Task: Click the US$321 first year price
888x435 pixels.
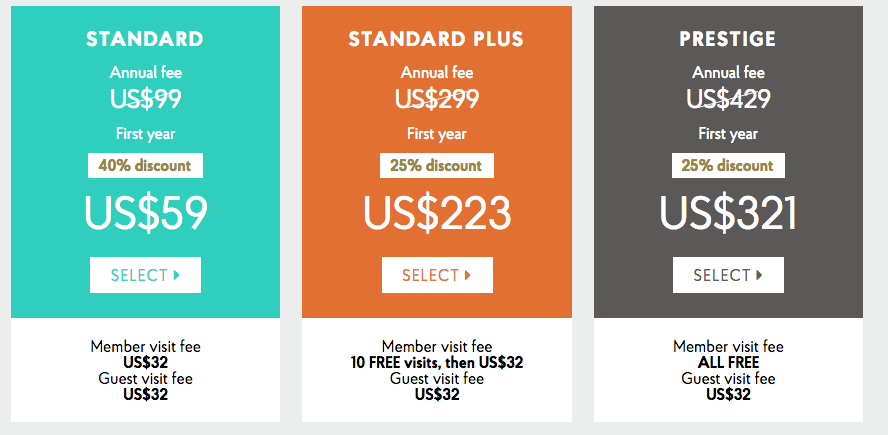Action: click(x=728, y=213)
